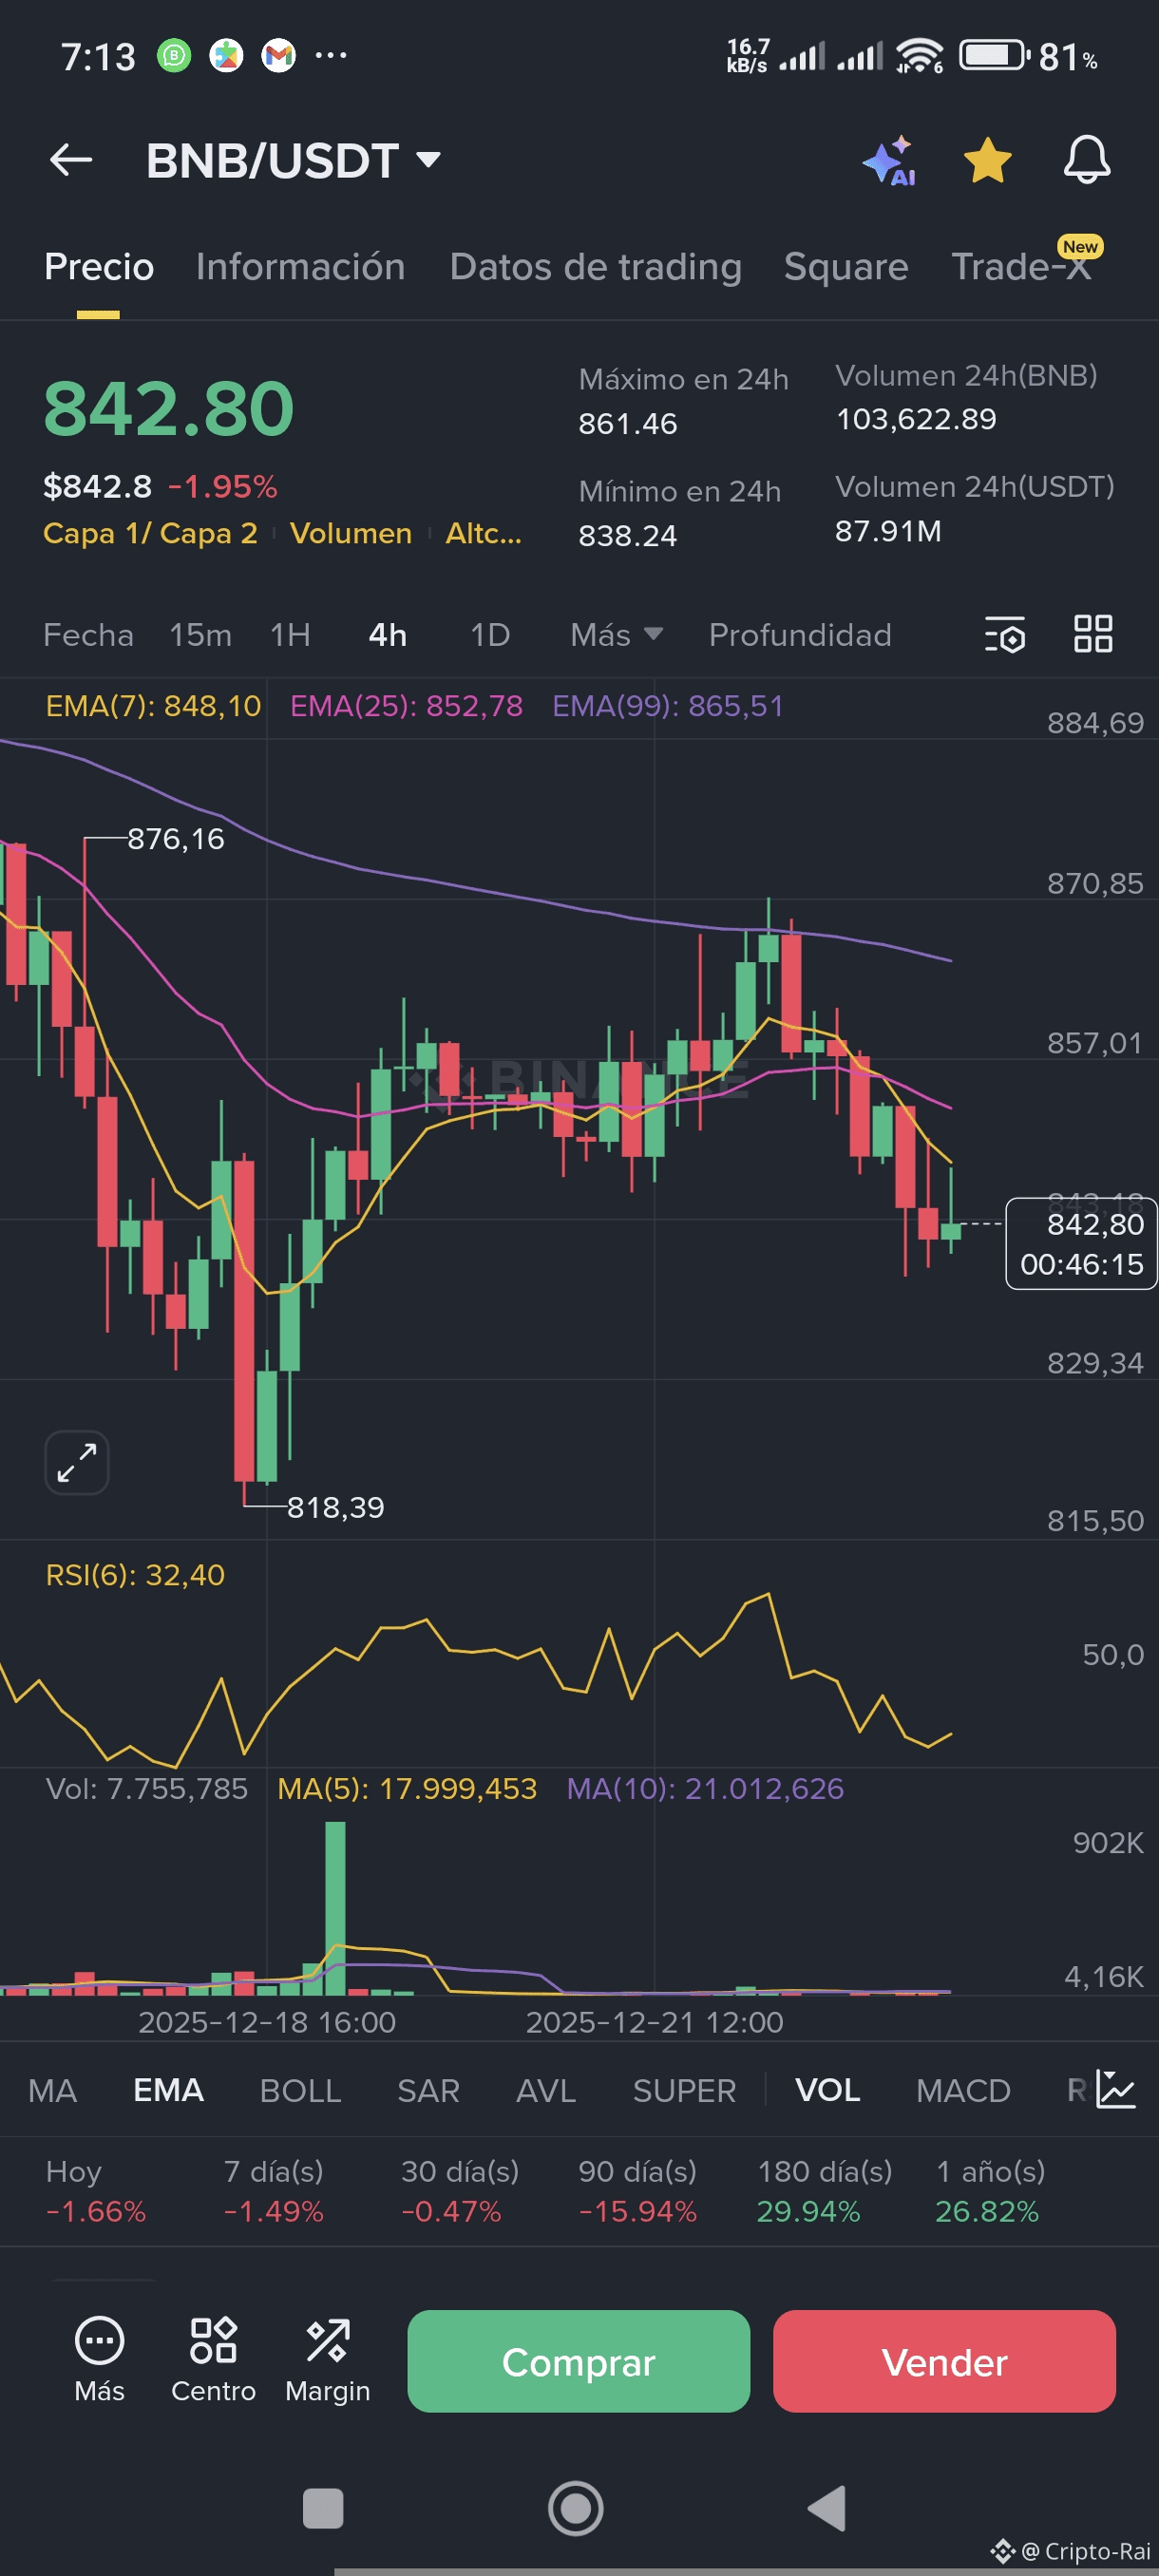Image resolution: width=1159 pixels, height=2576 pixels.
Task: Select the AVL indicator
Action: (x=546, y=2091)
